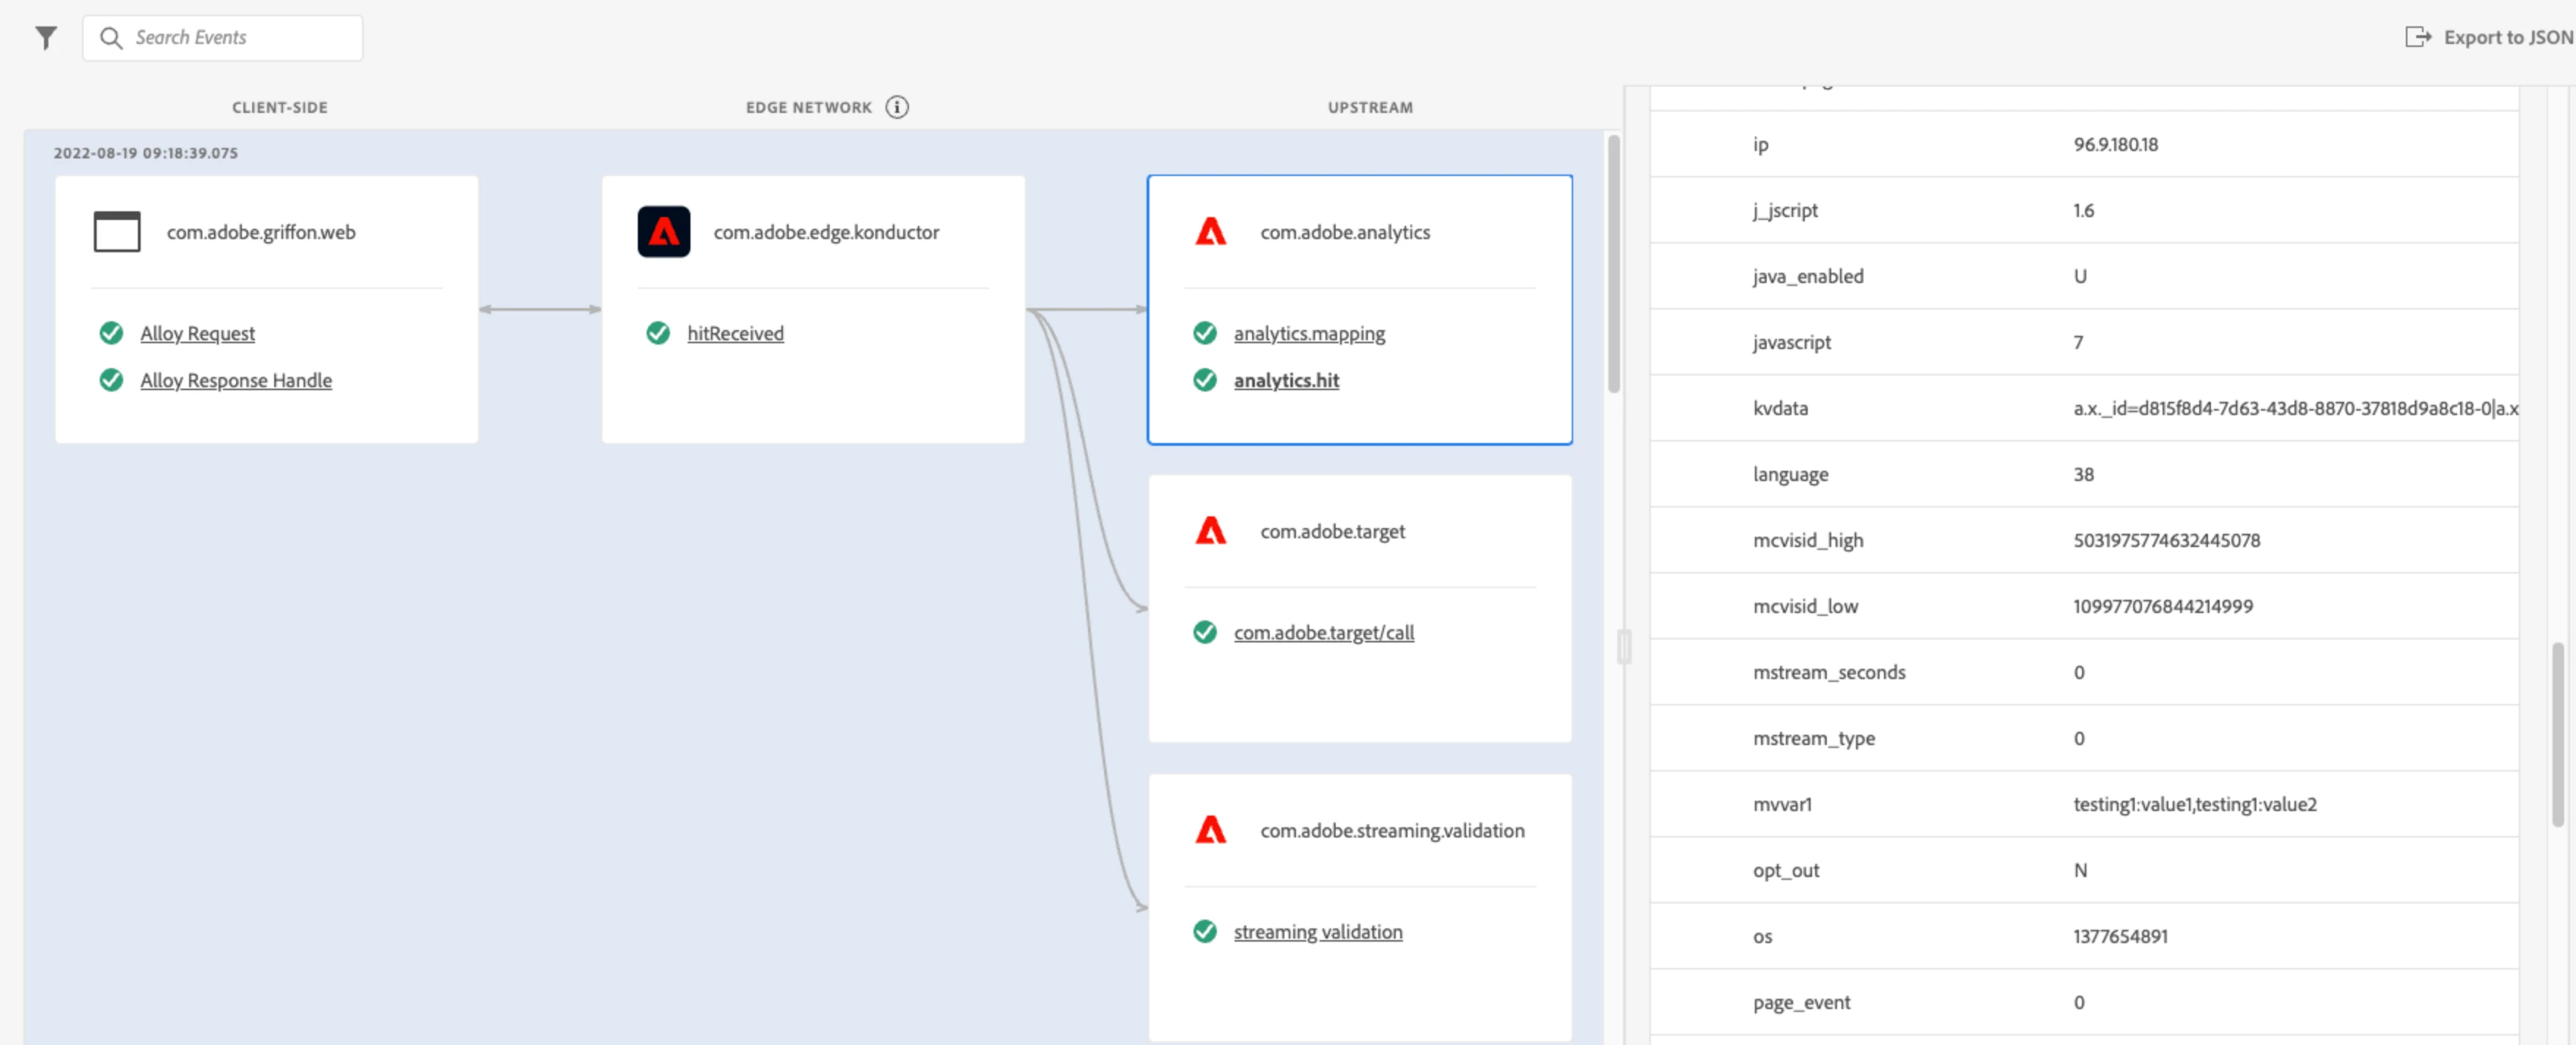Click the edge.konductor Adobe logo icon
Screen dimensions: 2576x1045
tap(664, 232)
